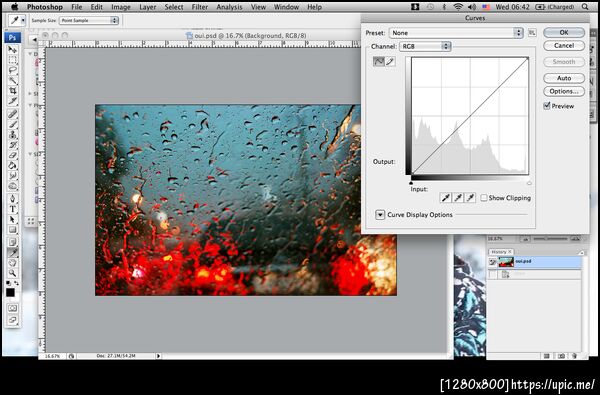Toggle history brush source for oui.psd
This screenshot has height=395, width=600.
tap(493, 262)
